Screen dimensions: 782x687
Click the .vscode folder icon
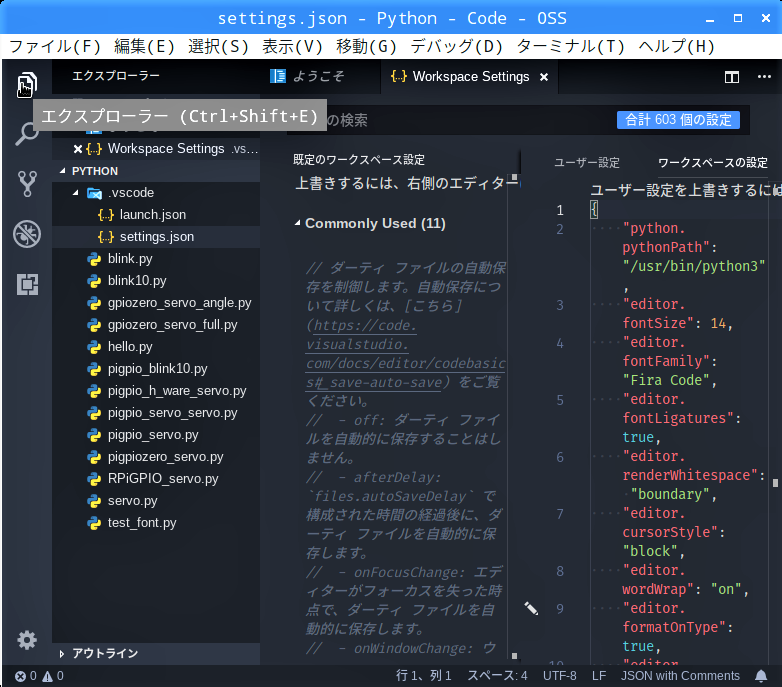94,193
